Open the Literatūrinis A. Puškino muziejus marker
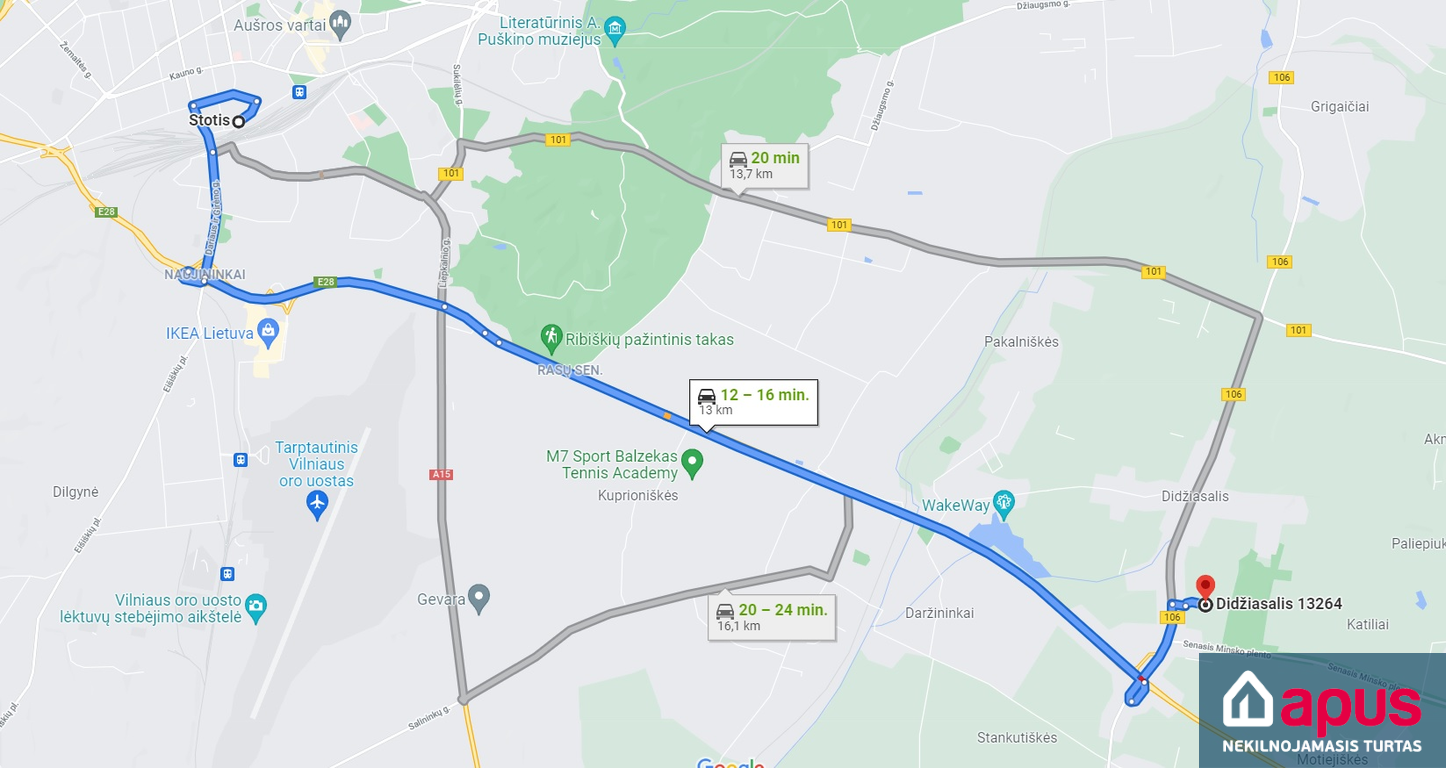The image size is (1446, 768). click(615, 28)
